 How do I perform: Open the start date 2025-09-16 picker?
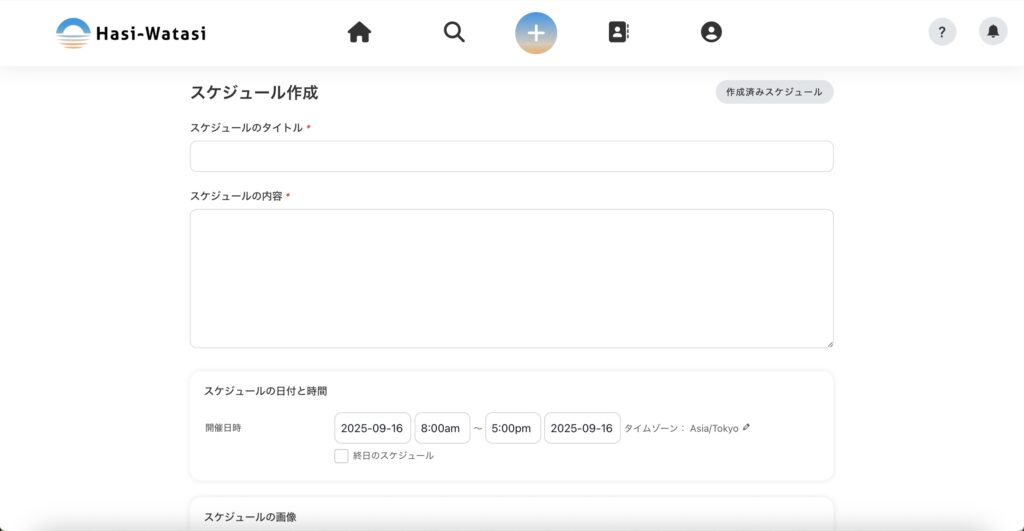coord(372,428)
